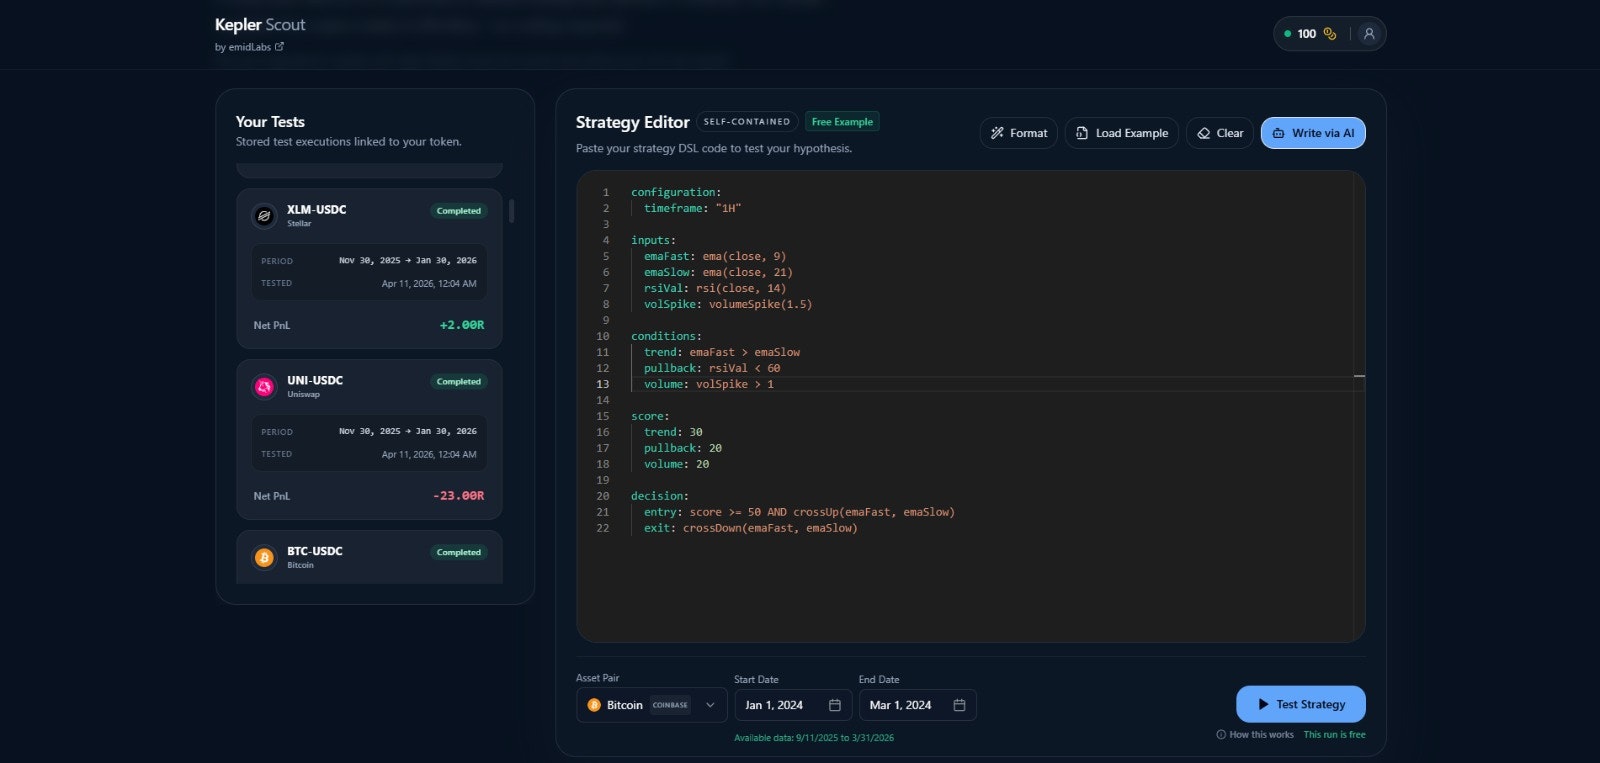
Task: Open the UNI-USDC test card title
Action: click(x=315, y=380)
